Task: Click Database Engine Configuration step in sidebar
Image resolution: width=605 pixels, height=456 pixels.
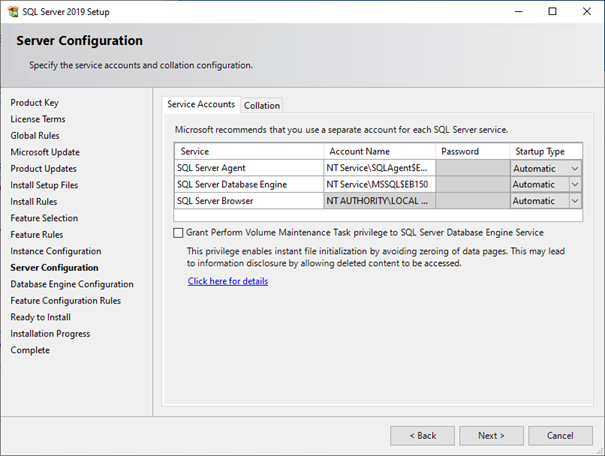Action: 72,284
